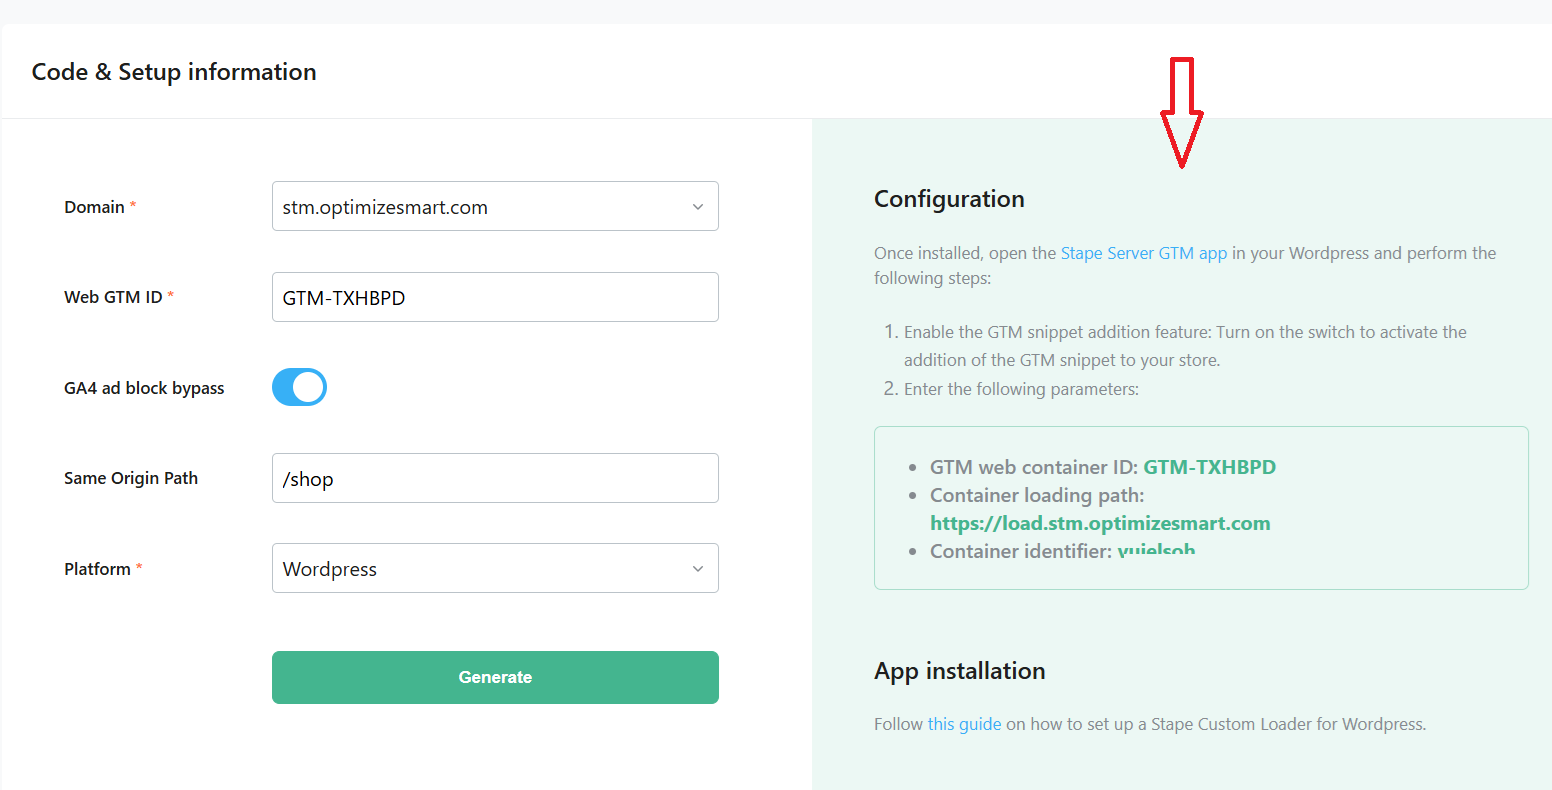This screenshot has width=1552, height=790.
Task: Click the App installation section heading
Action: click(x=959, y=671)
